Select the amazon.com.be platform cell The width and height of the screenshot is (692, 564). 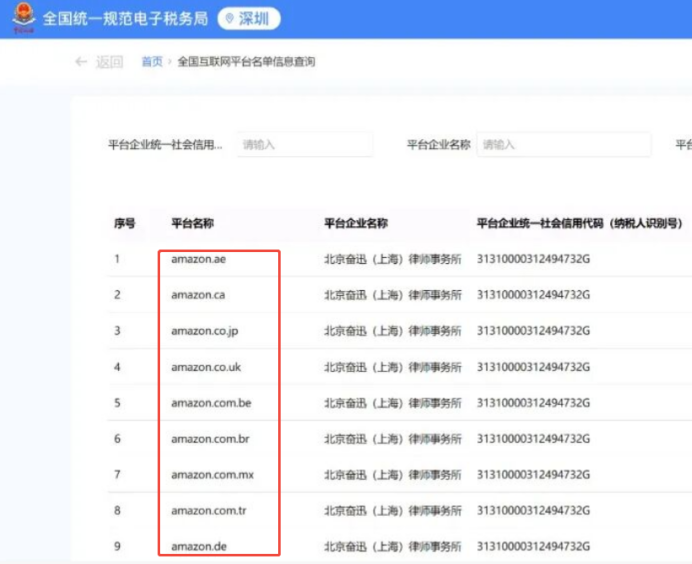[x=211, y=403]
